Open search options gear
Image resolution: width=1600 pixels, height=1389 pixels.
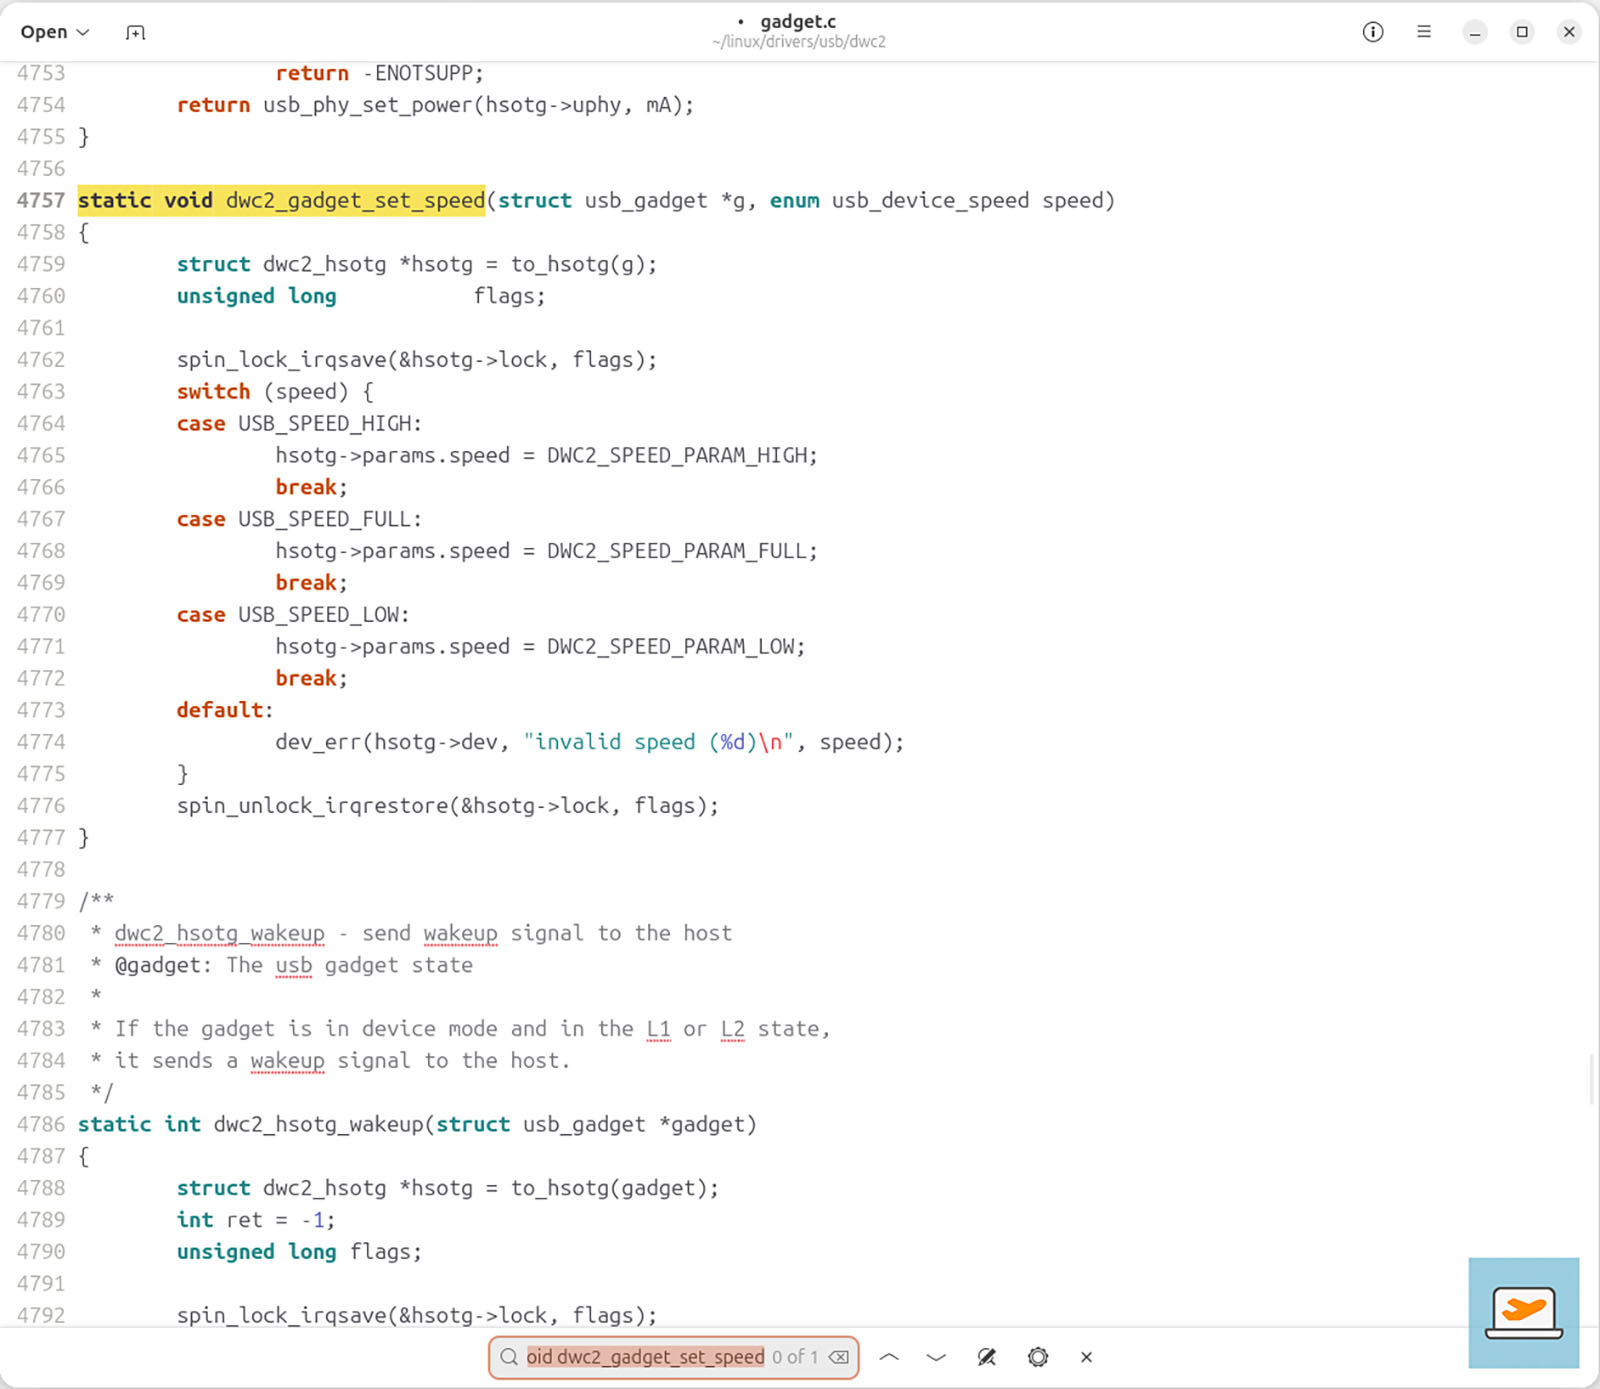click(1038, 1357)
